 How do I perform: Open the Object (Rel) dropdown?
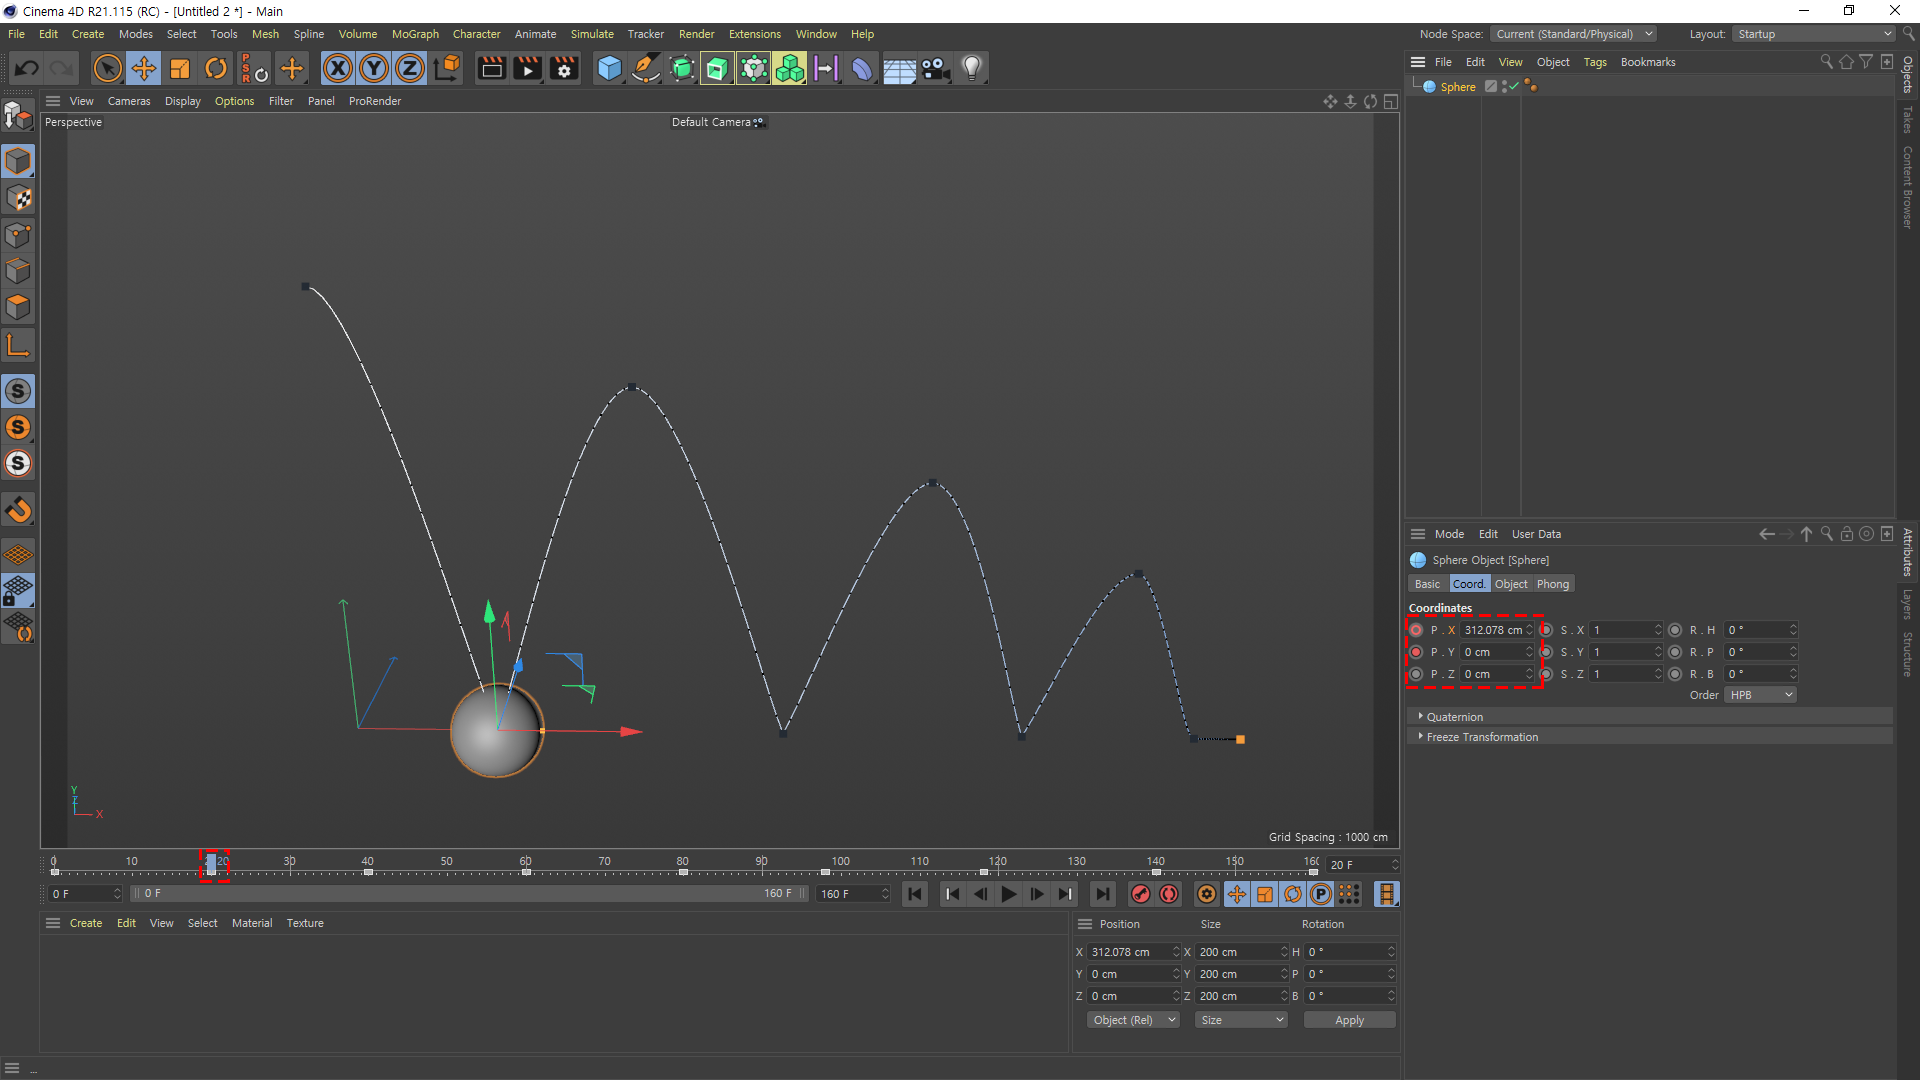pyautogui.click(x=1133, y=1020)
